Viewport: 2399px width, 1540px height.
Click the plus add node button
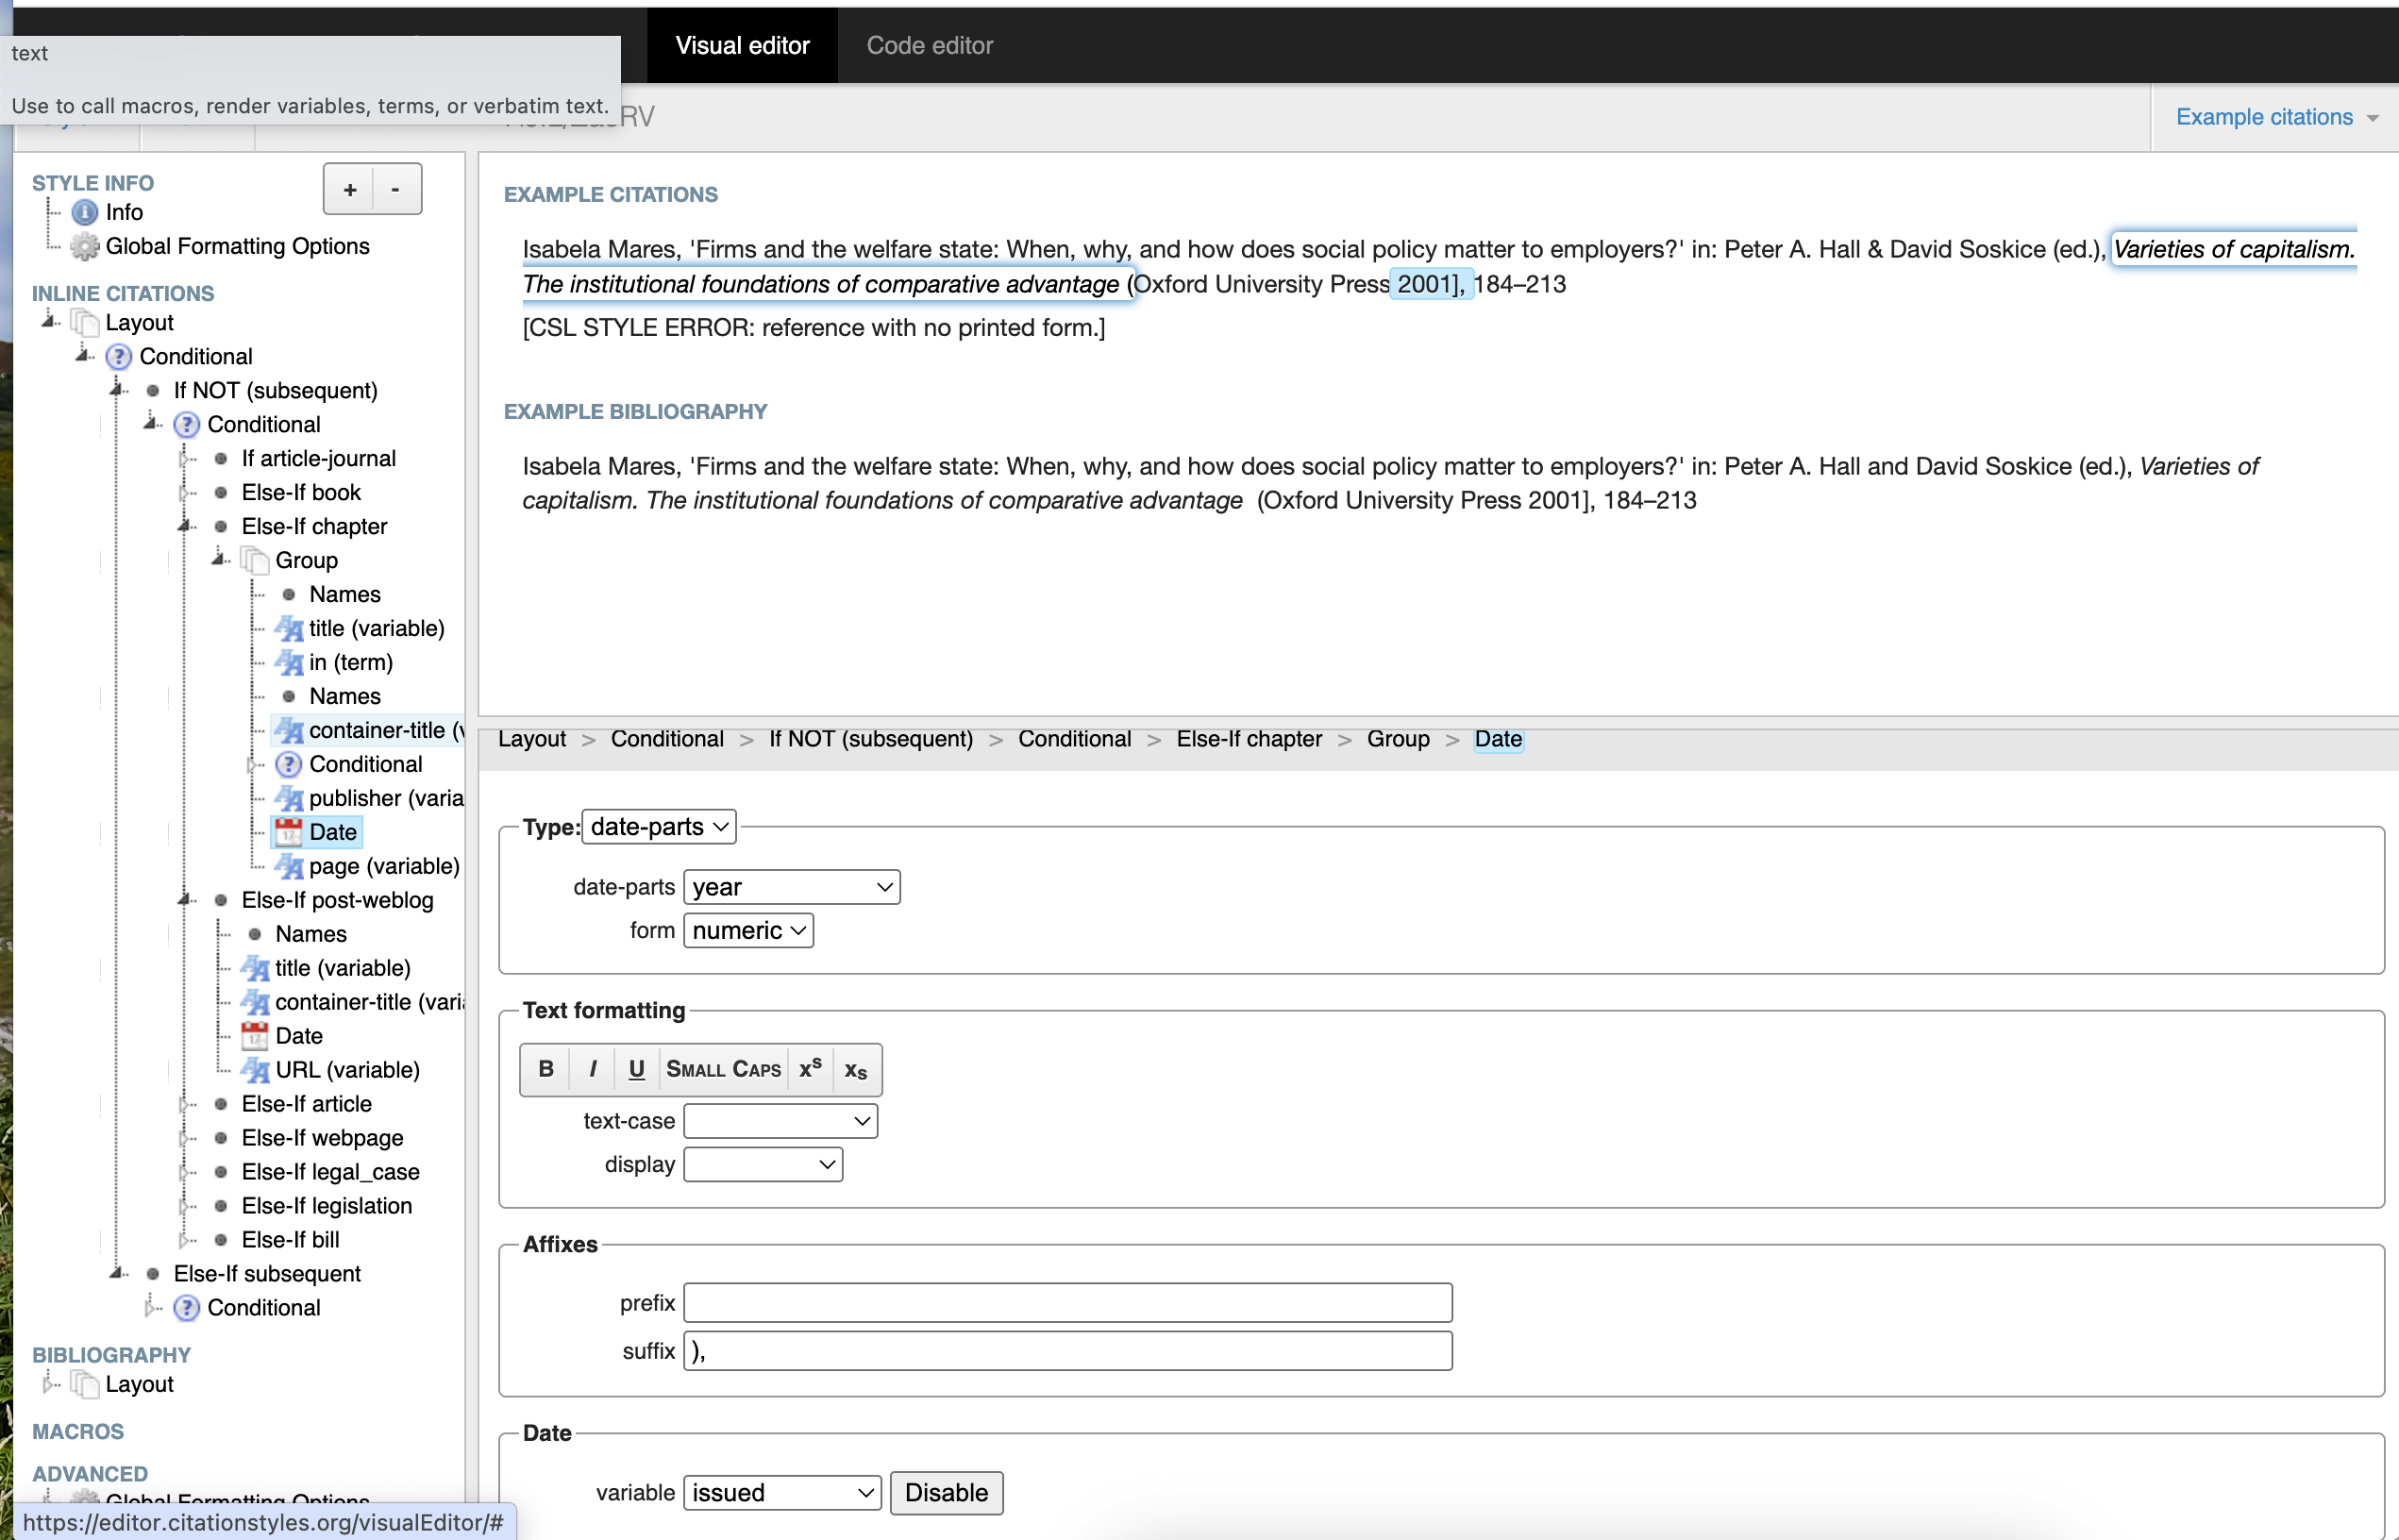[349, 189]
